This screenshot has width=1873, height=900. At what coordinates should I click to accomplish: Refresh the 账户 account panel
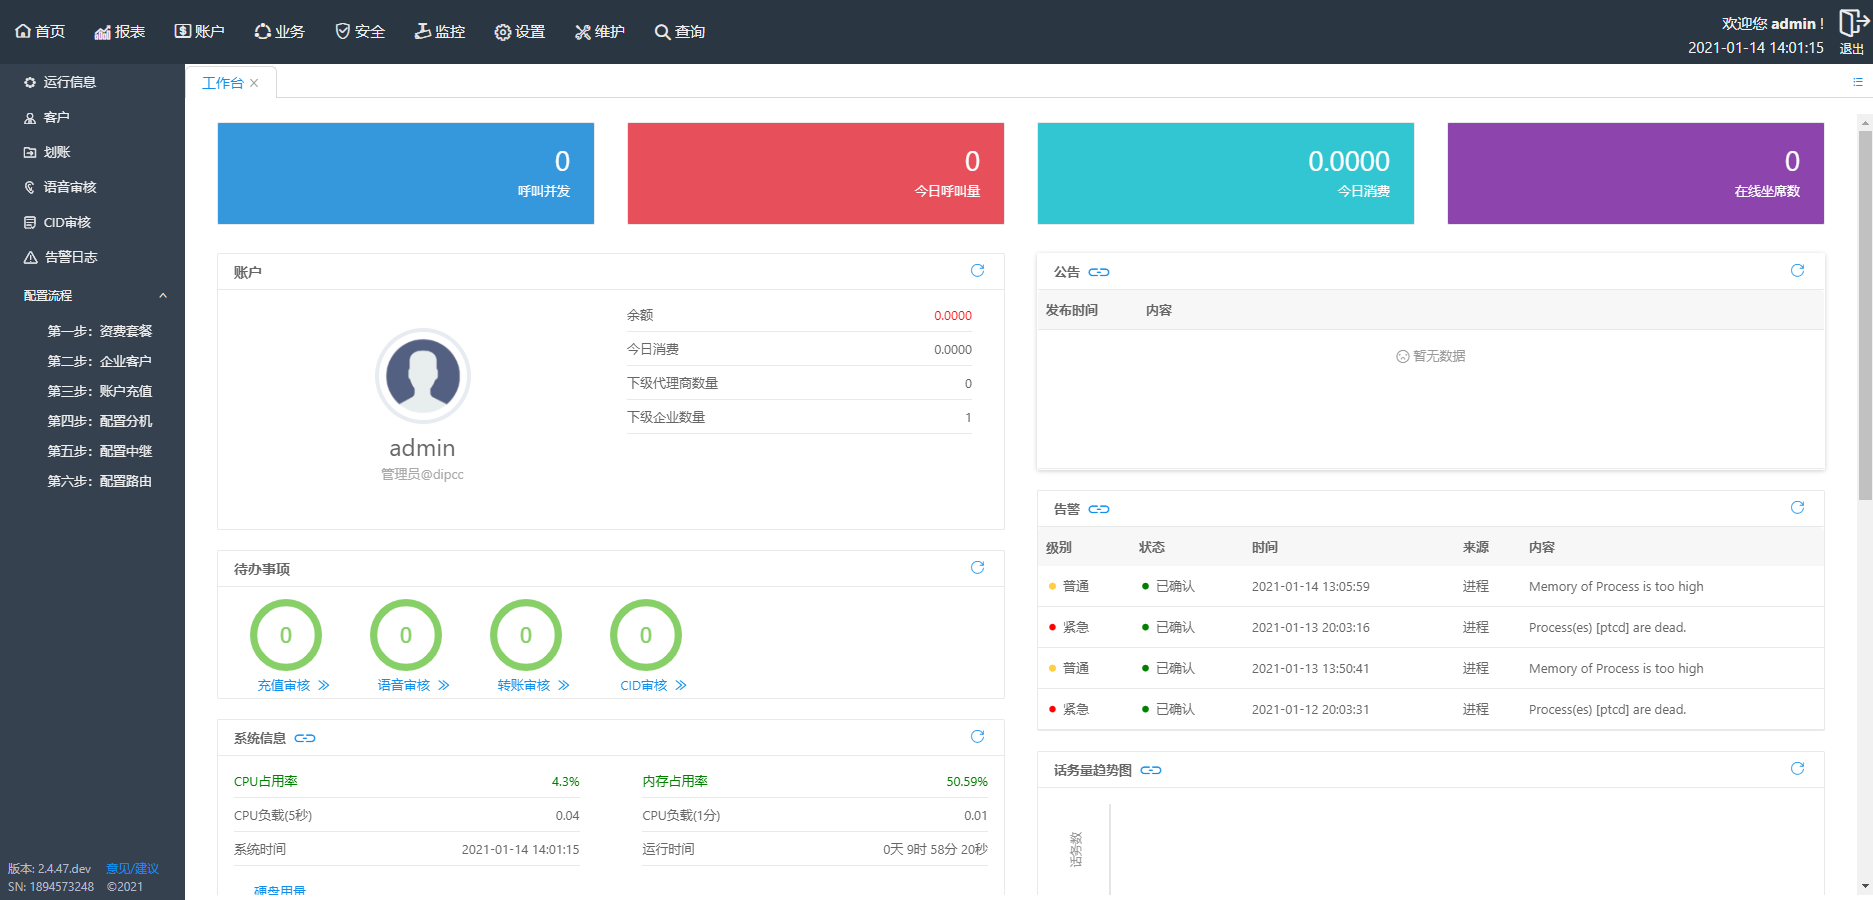tap(977, 271)
